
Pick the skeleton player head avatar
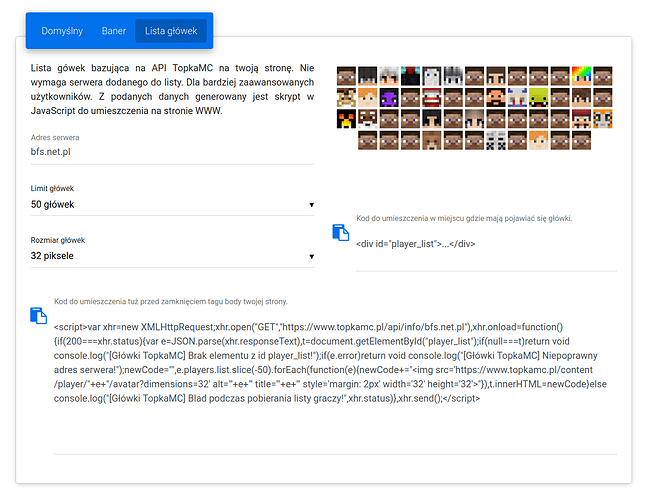point(496,140)
